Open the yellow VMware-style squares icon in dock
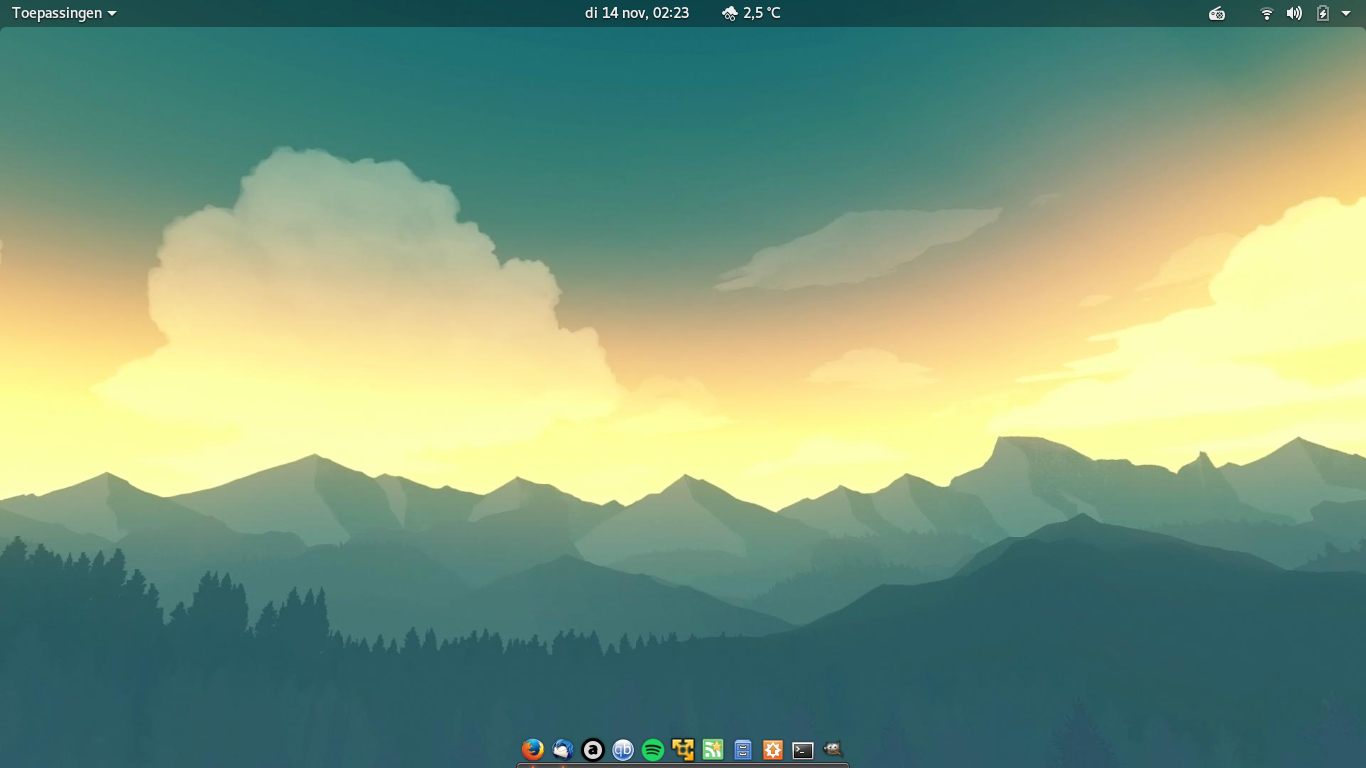 (x=683, y=749)
